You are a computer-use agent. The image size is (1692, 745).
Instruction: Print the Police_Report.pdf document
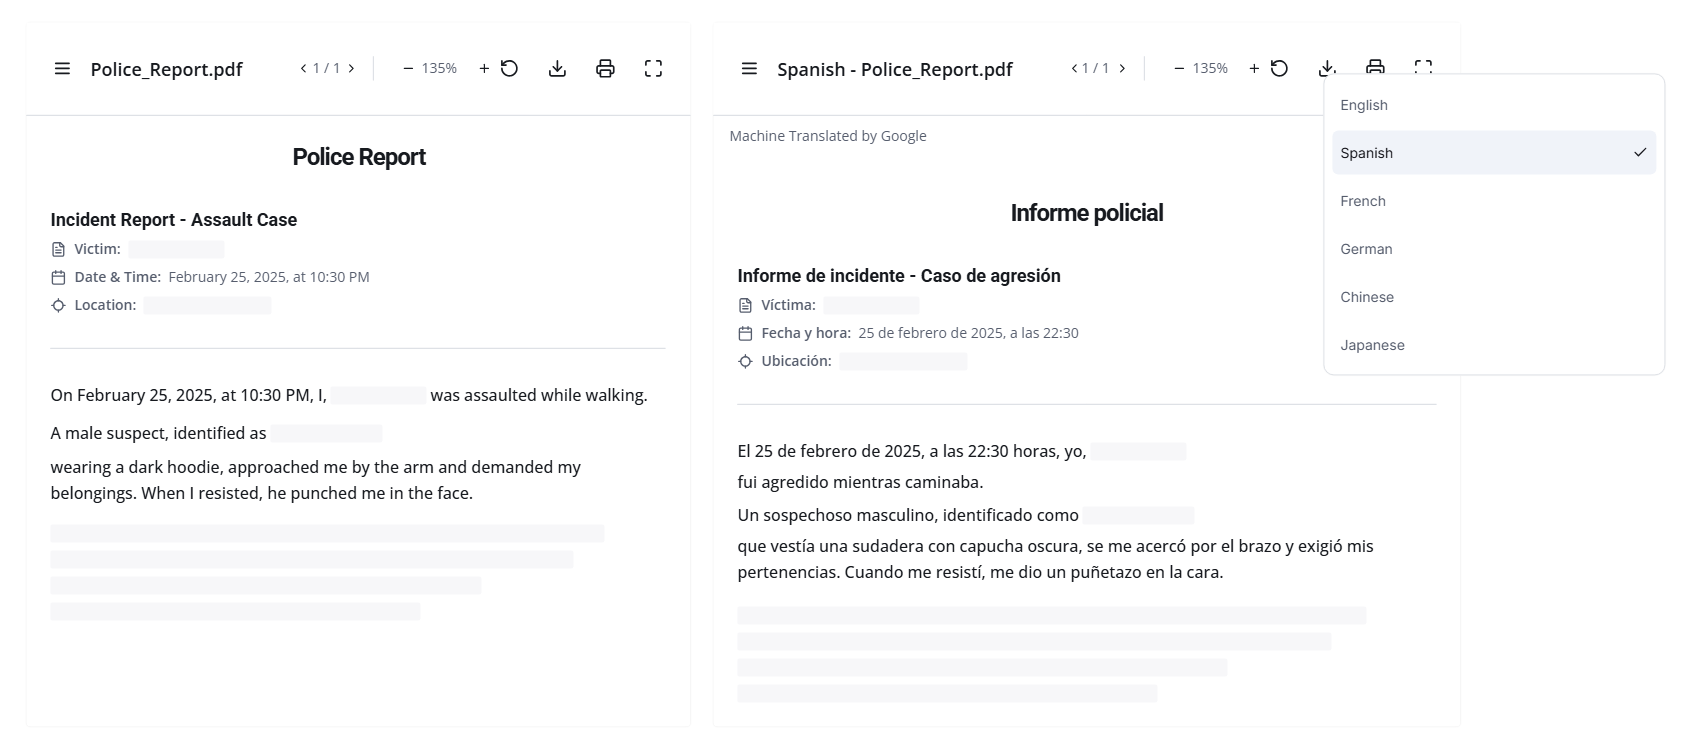[605, 68]
